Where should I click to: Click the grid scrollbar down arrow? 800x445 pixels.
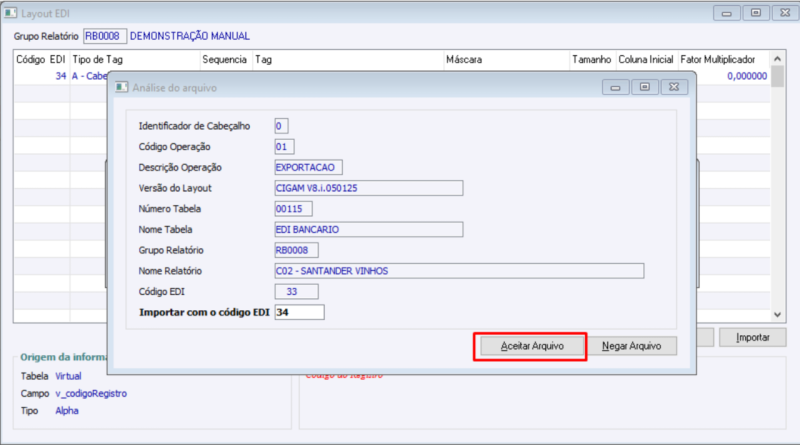(x=778, y=315)
